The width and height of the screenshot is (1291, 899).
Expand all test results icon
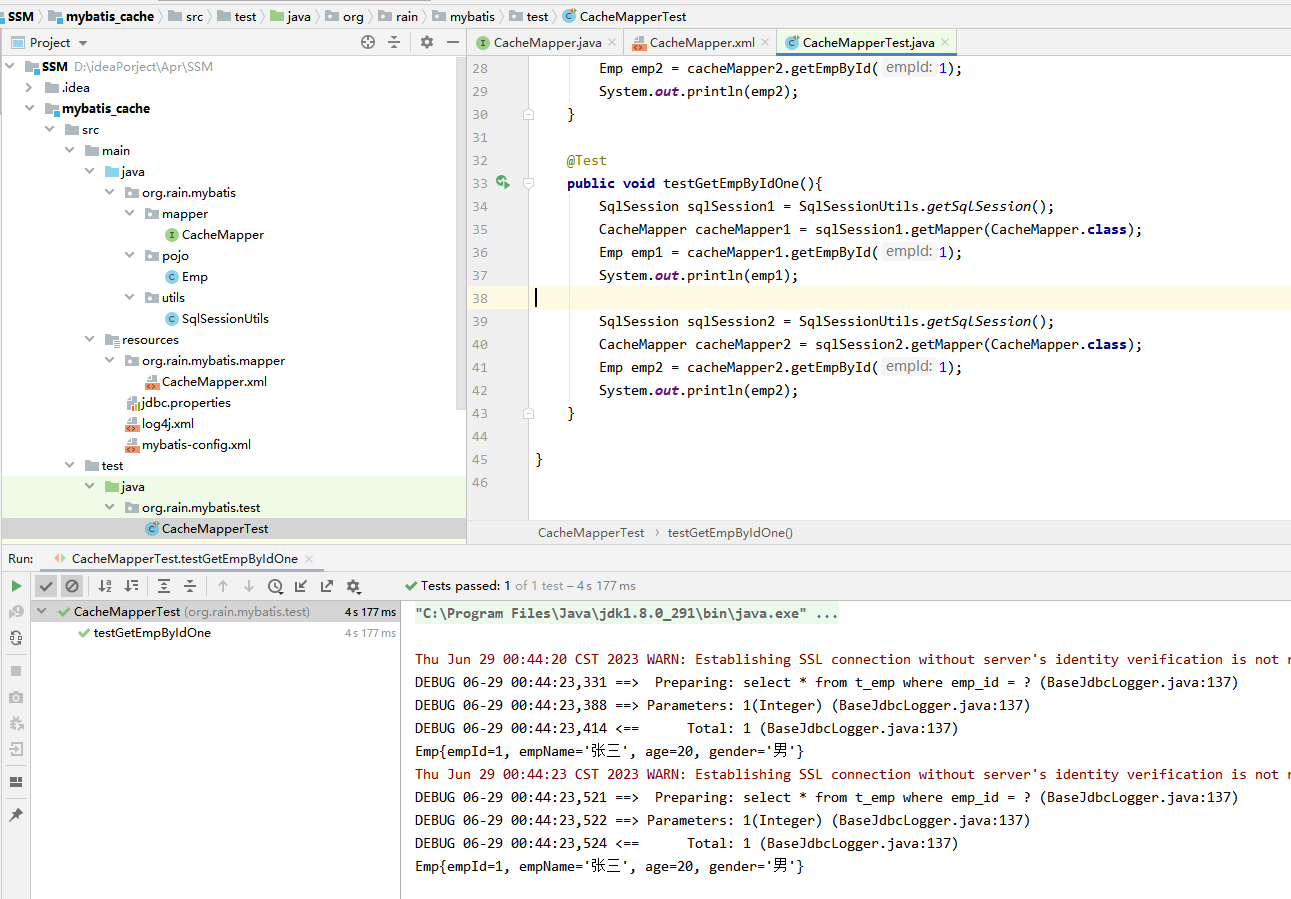(164, 586)
